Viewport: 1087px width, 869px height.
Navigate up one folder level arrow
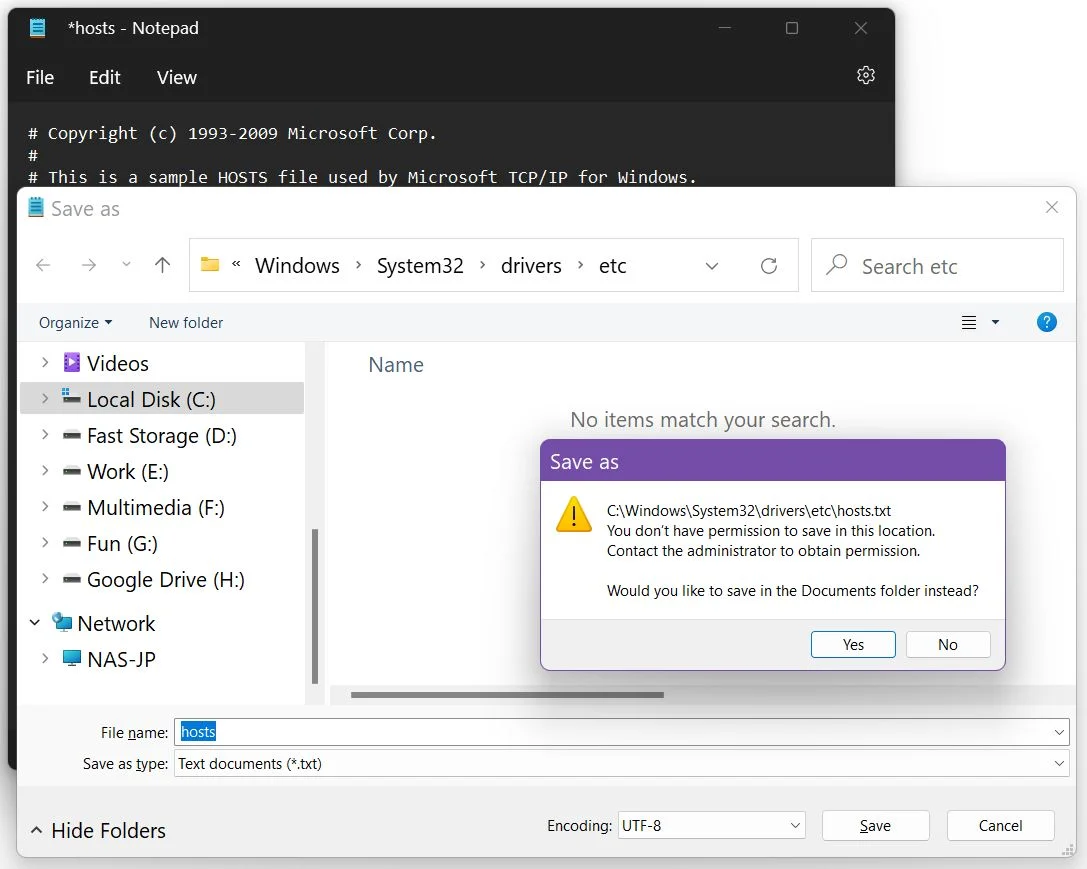(x=162, y=265)
